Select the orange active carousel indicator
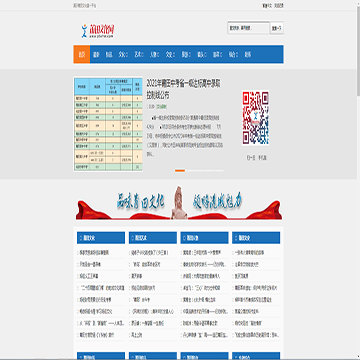 pyautogui.click(x=180, y=170)
